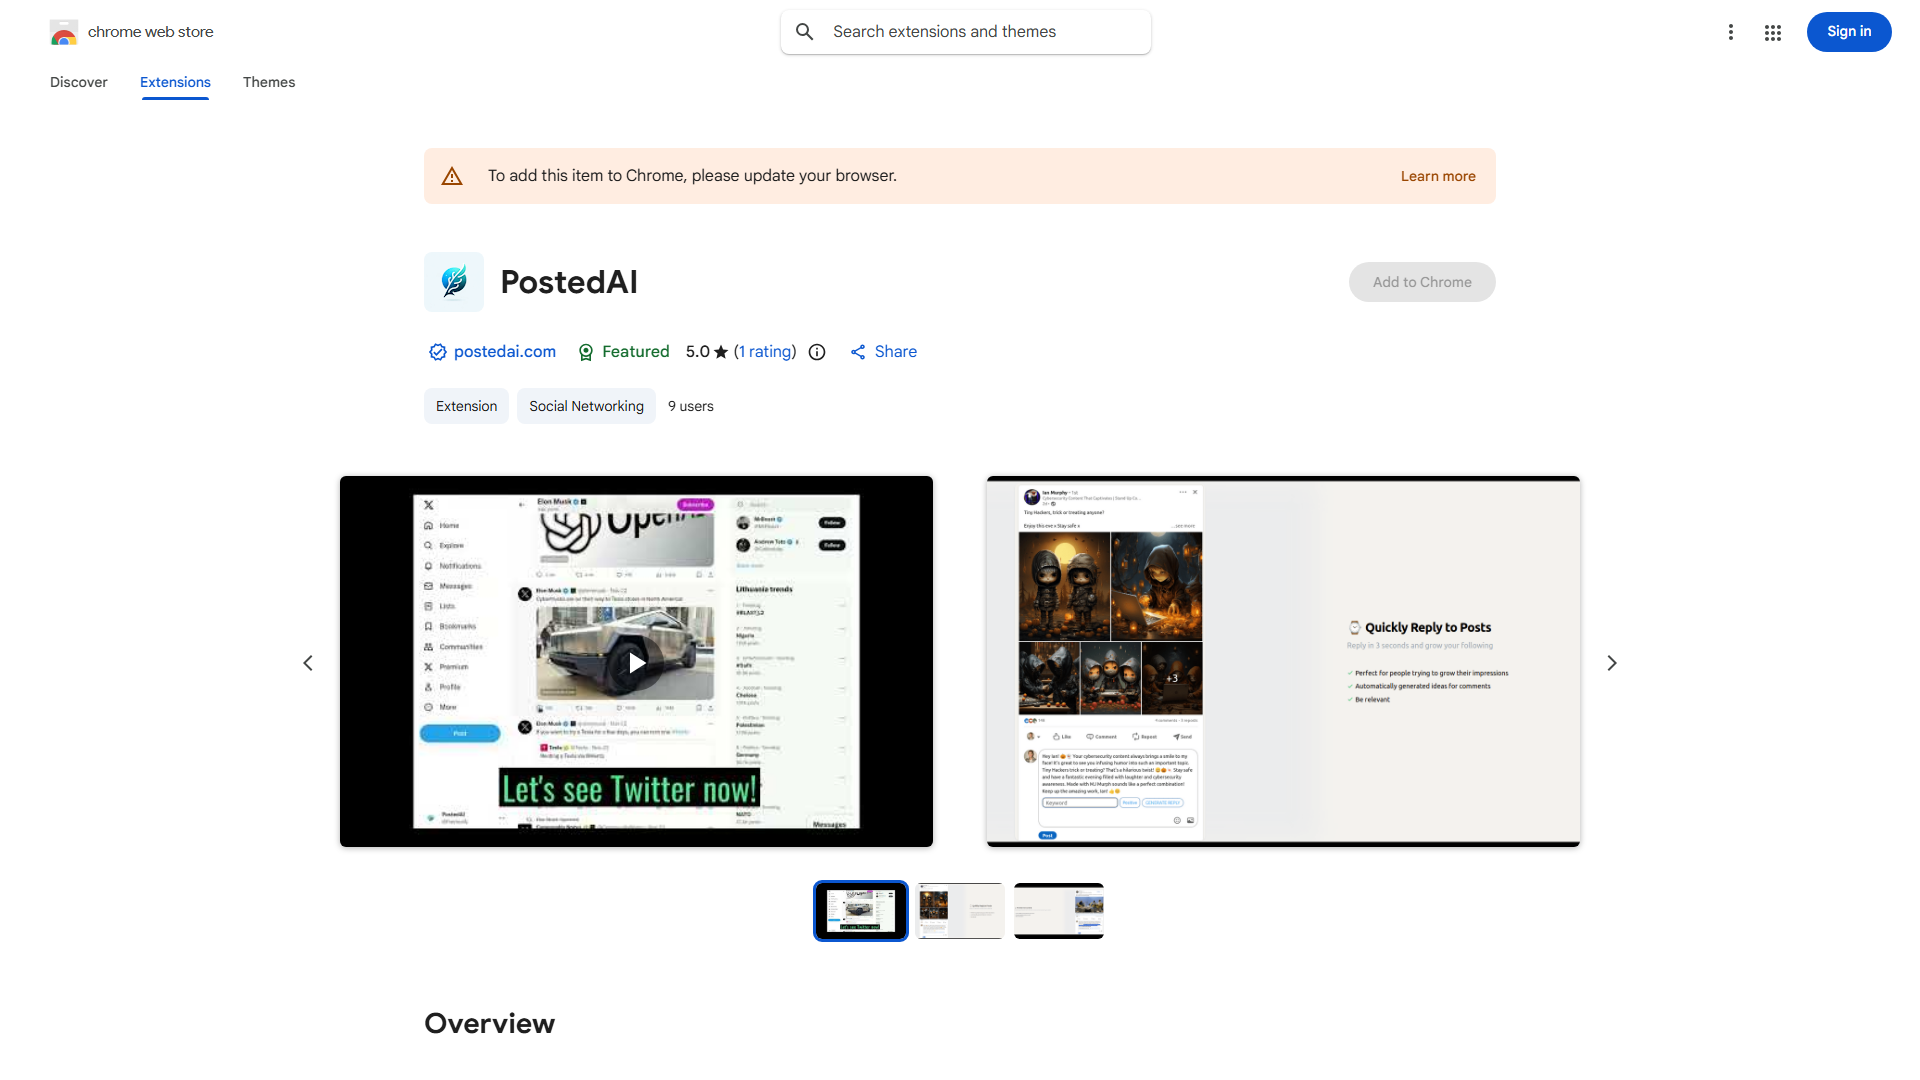Switch to the Themes tab
Screen dimensions: 1920x1080
pos(269,82)
